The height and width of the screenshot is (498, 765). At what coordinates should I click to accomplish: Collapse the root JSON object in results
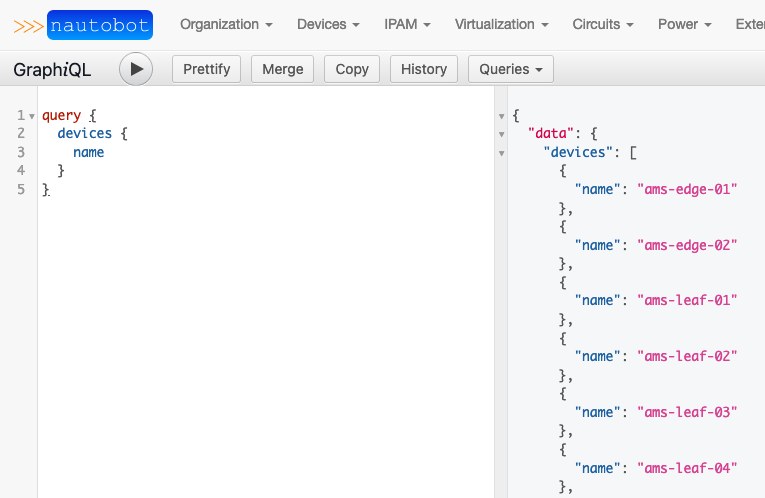501,116
